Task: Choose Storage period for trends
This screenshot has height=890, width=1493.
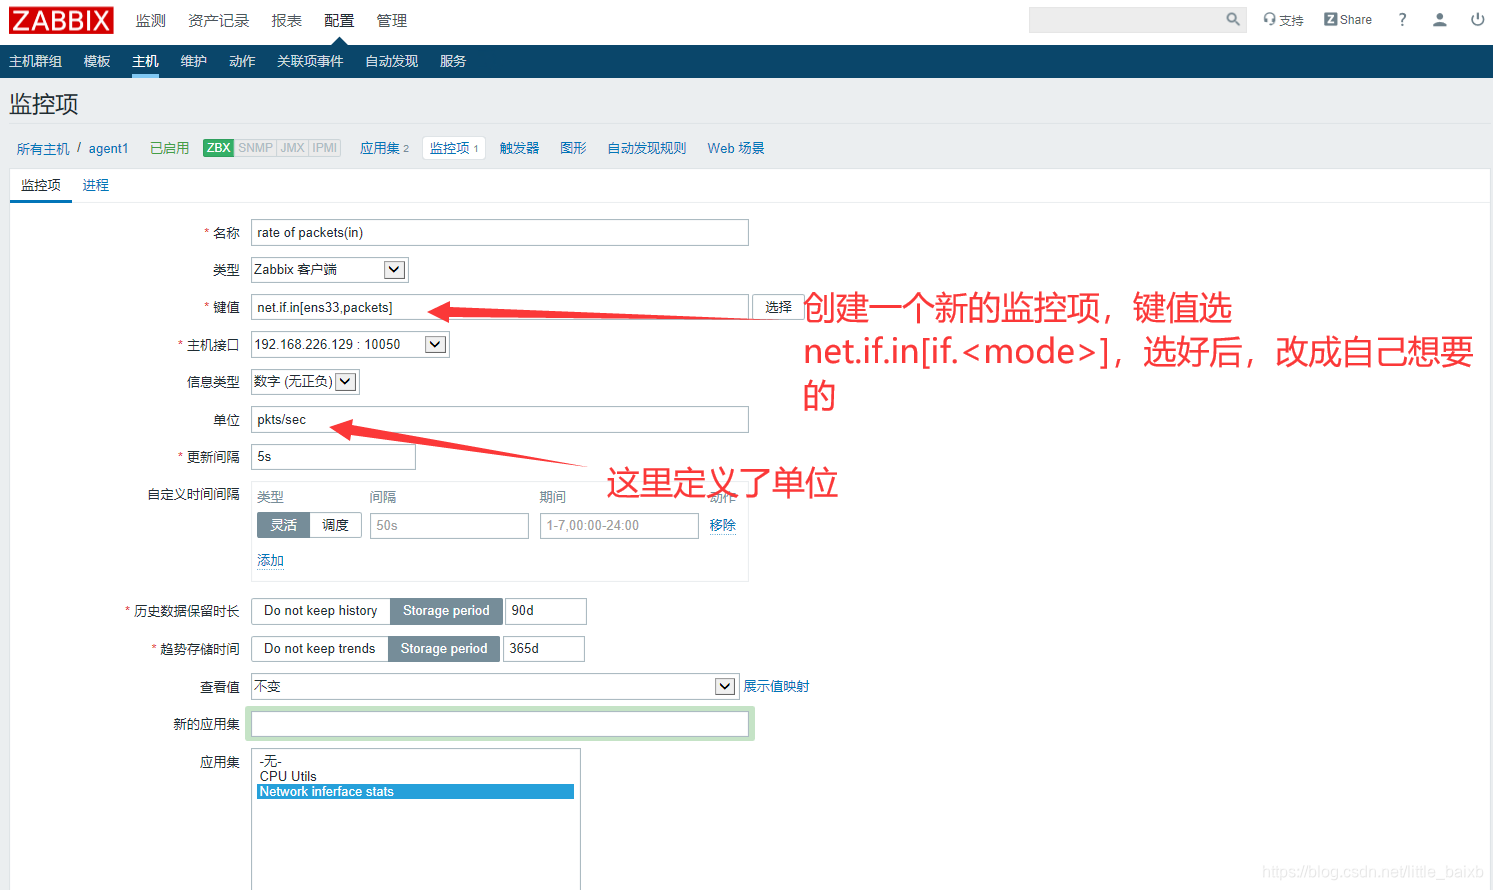Action: [444, 649]
